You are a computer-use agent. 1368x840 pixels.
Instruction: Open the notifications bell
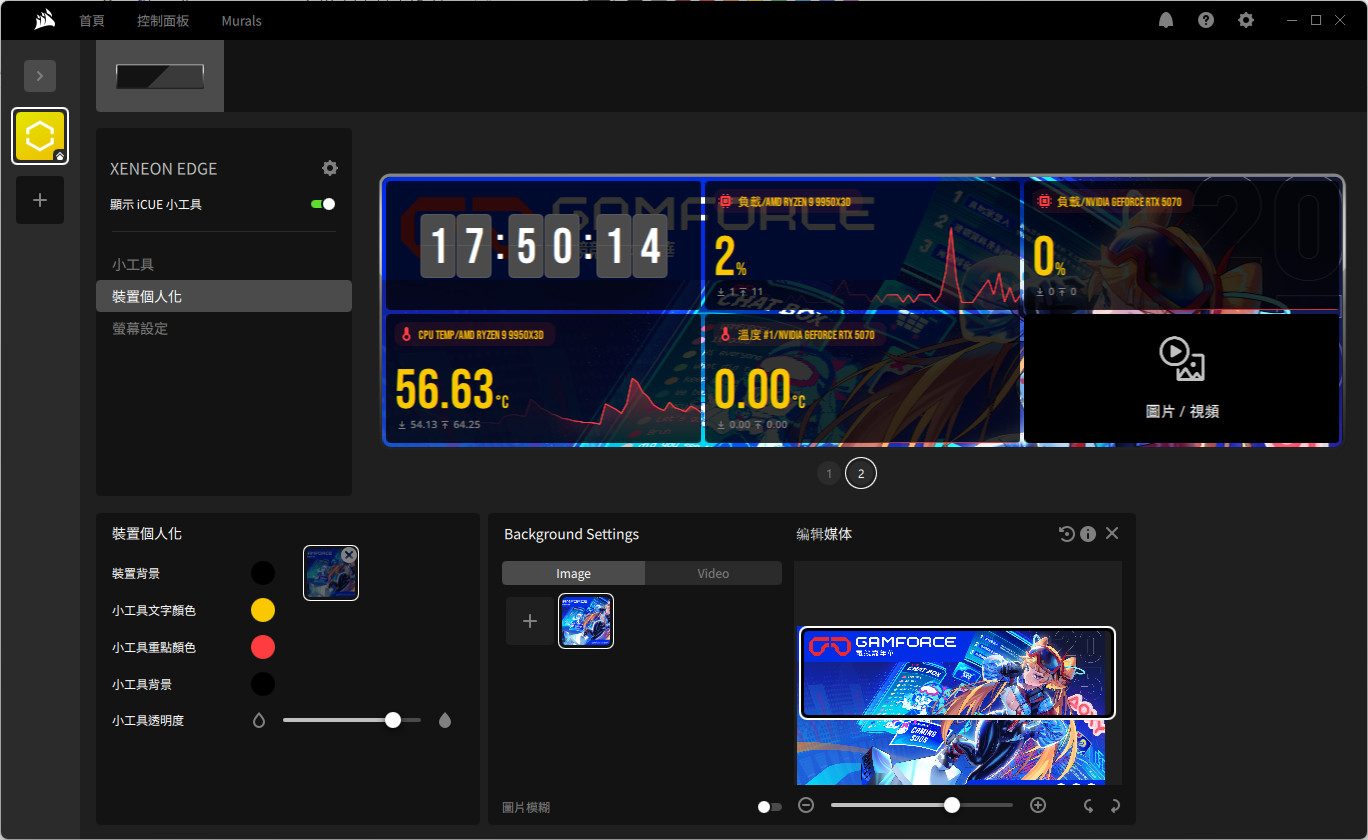(x=1166, y=20)
